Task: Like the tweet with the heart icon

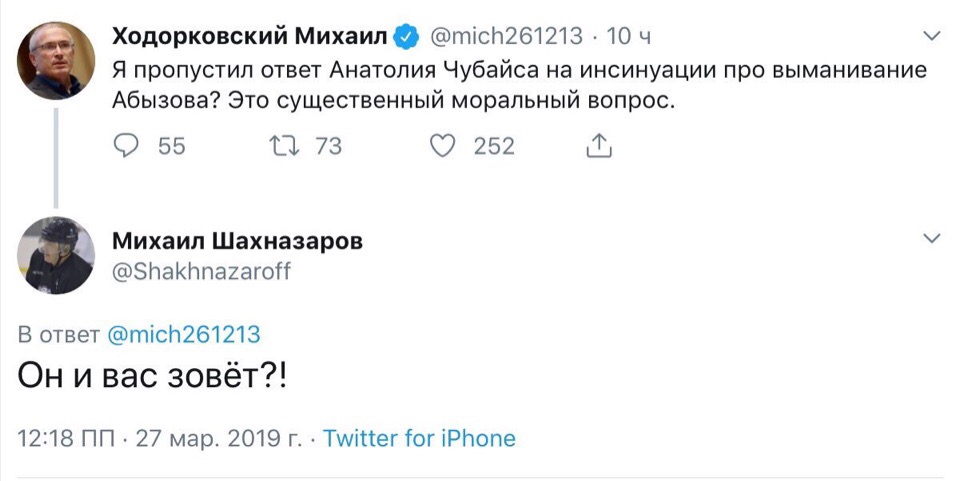Action: pos(441,146)
